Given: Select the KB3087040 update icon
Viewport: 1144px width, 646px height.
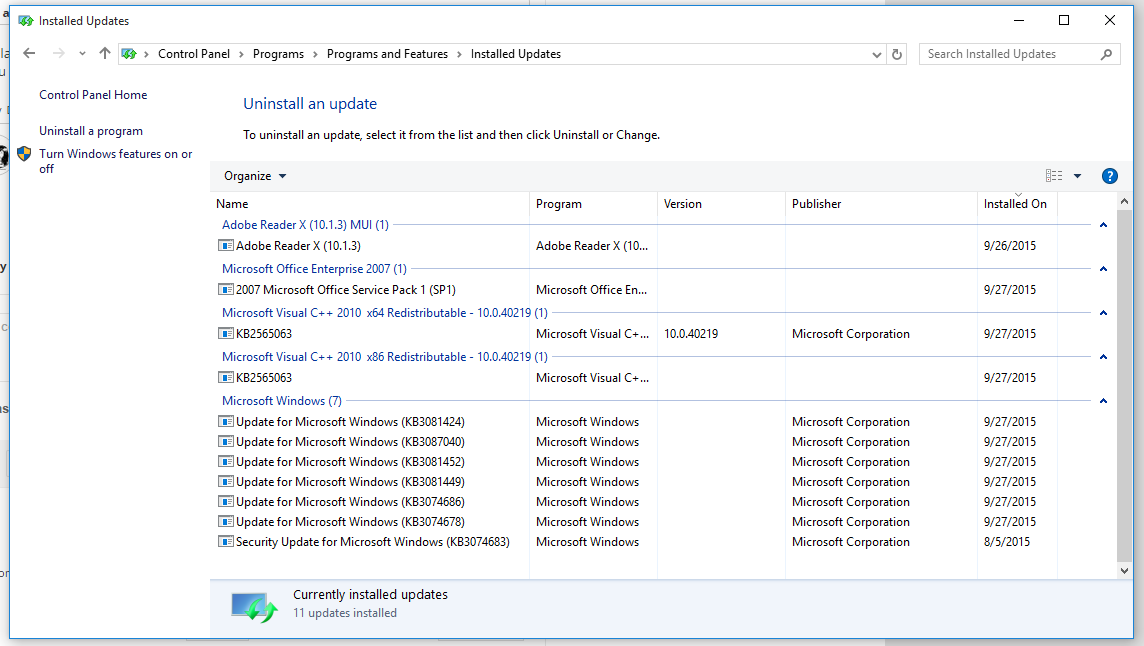Looking at the screenshot, I should pos(225,442).
